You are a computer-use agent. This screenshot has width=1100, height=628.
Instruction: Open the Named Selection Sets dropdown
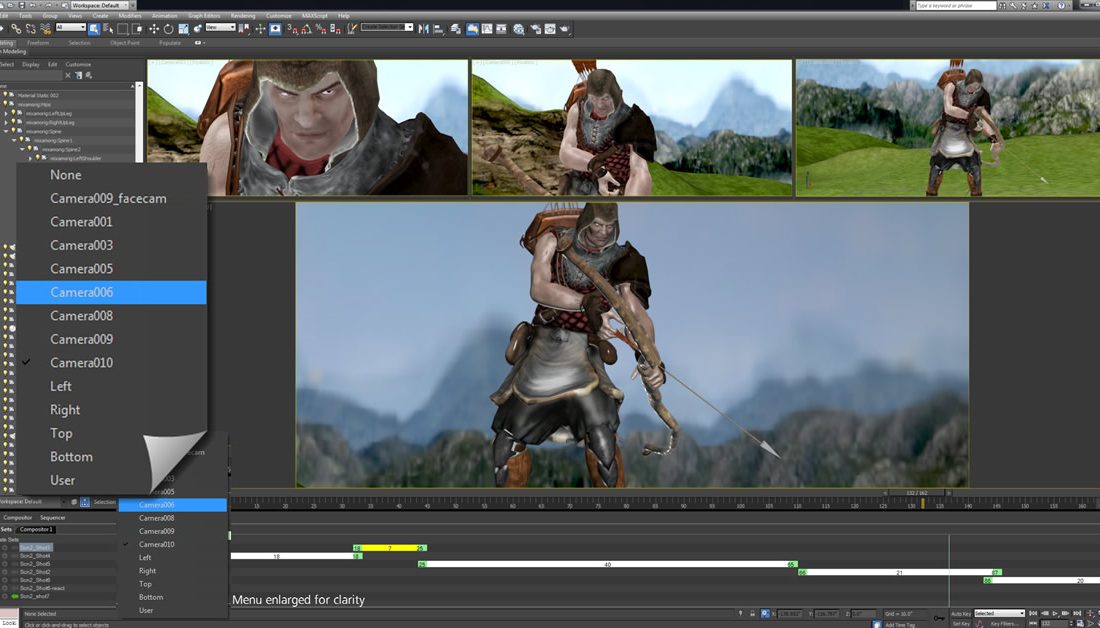point(387,27)
